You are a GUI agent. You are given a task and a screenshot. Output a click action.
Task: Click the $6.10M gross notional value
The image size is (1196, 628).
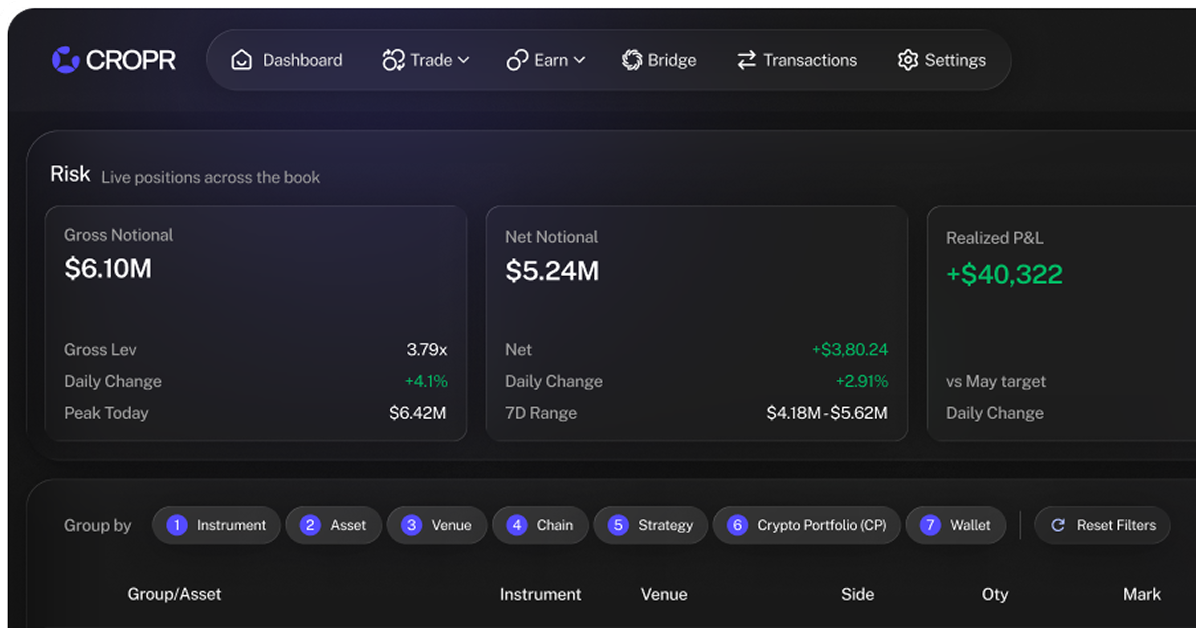pyautogui.click(x=108, y=268)
